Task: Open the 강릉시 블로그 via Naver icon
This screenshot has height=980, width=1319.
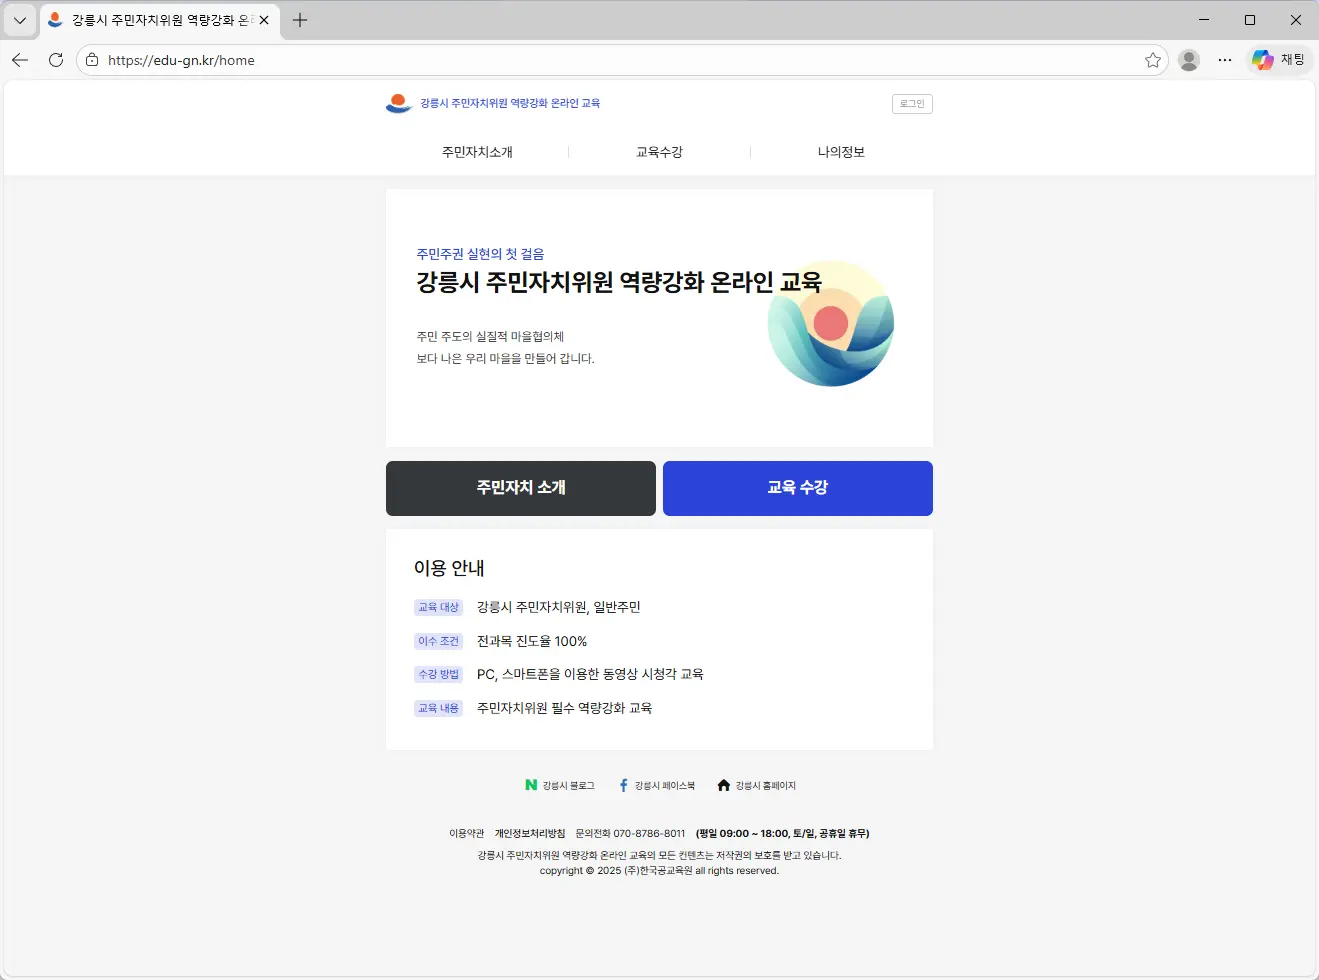Action: (x=530, y=785)
